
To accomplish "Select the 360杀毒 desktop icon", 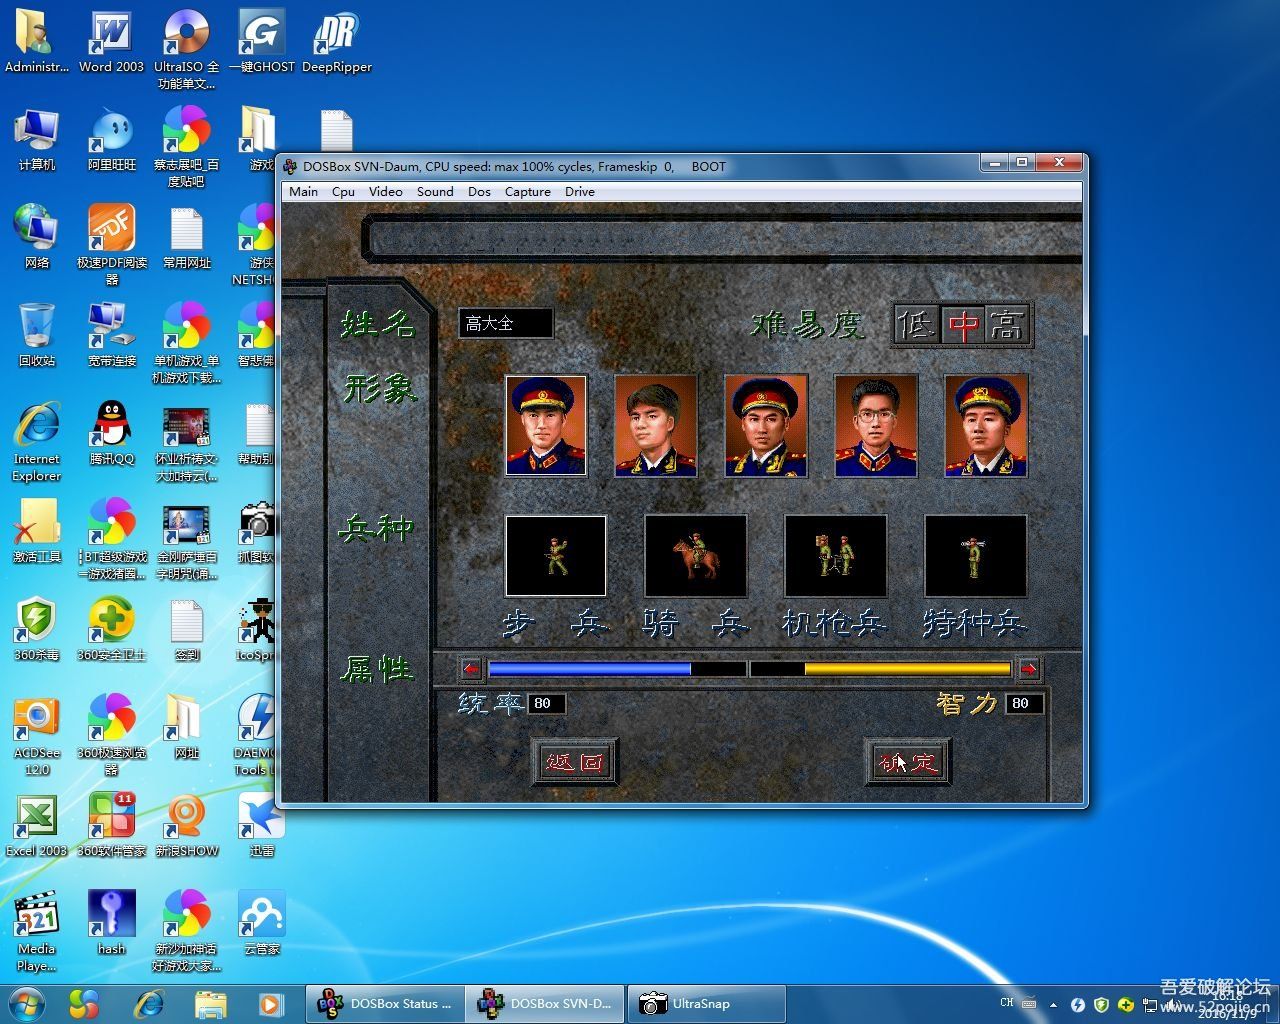I will pyautogui.click(x=37, y=630).
